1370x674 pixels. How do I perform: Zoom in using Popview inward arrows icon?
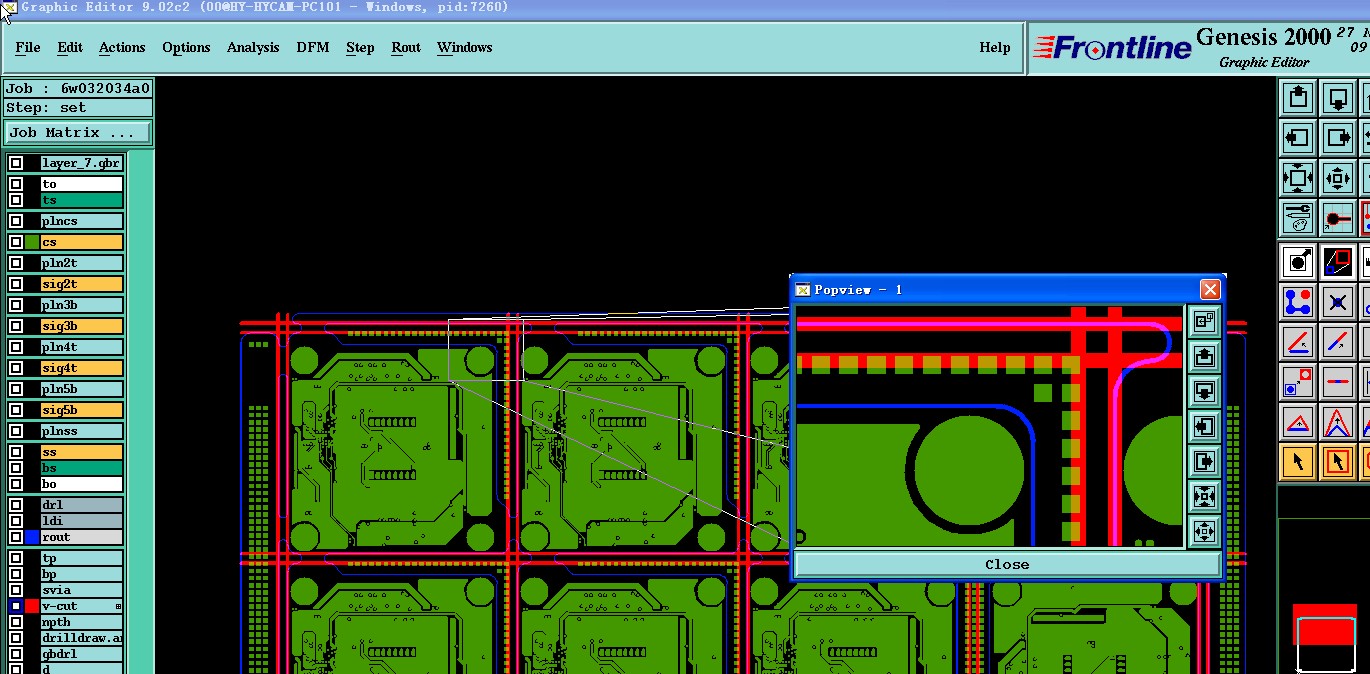[1204, 496]
